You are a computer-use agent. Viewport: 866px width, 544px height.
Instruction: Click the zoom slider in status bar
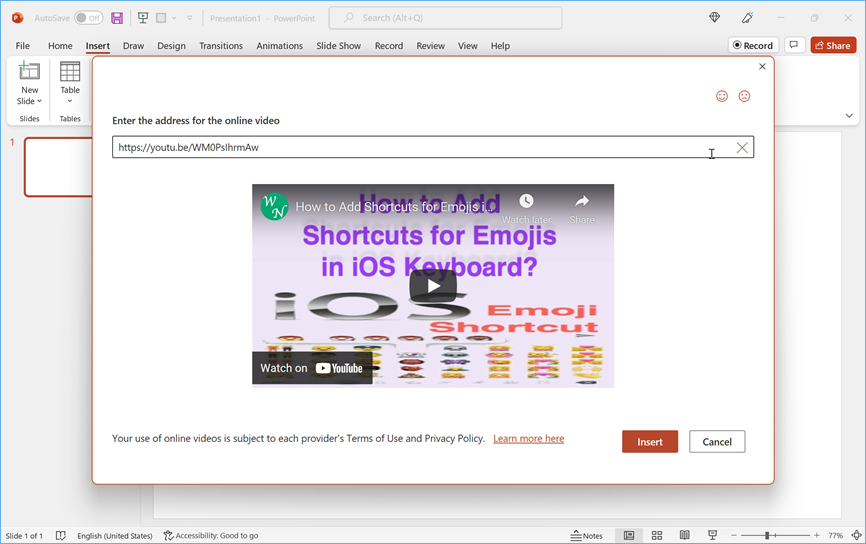coord(768,536)
